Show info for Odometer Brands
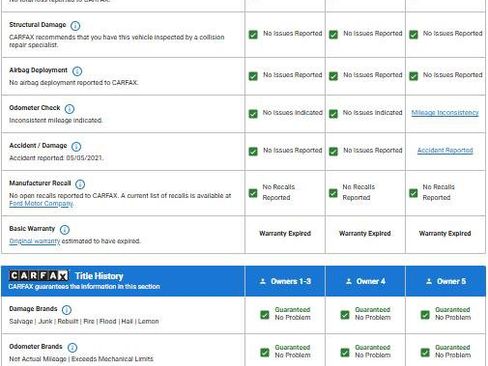 point(72,348)
